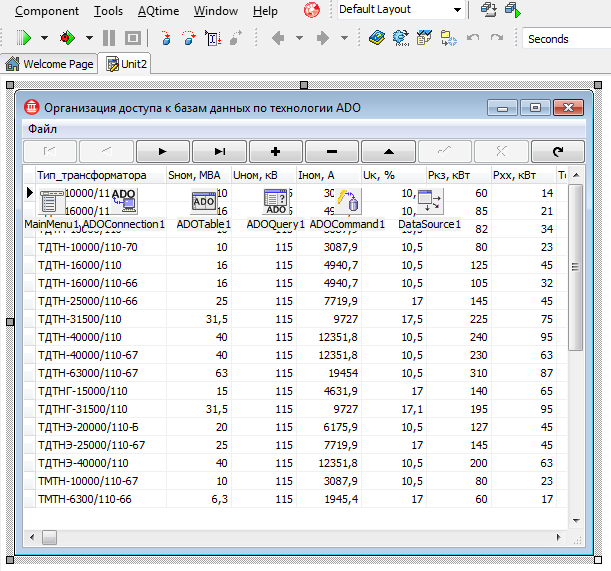611x571 pixels.
Task: Select the DataSource1 component icon
Action: 430,201
